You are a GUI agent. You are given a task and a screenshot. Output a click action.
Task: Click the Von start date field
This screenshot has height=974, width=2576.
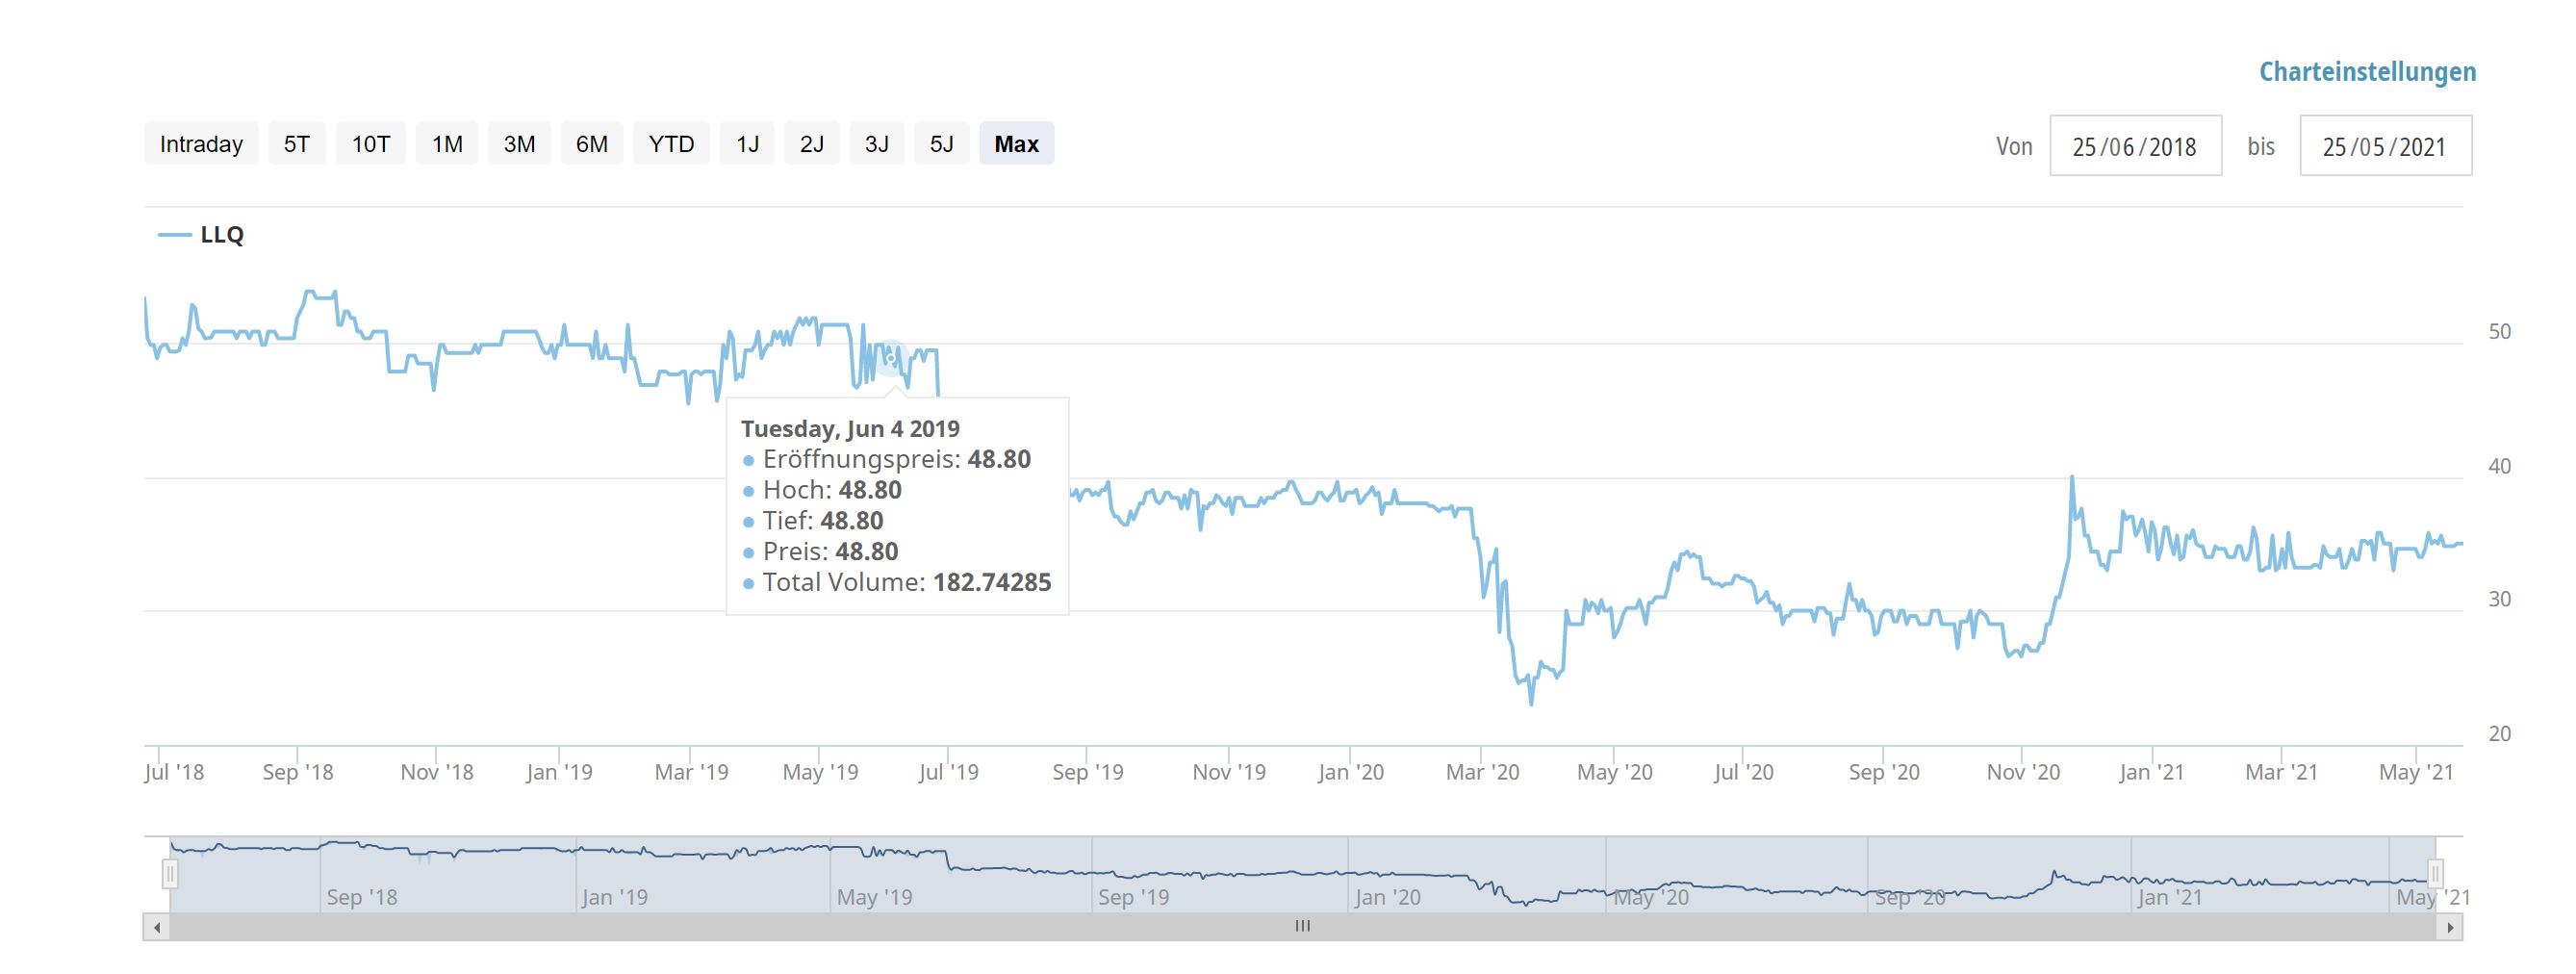(x=2135, y=147)
